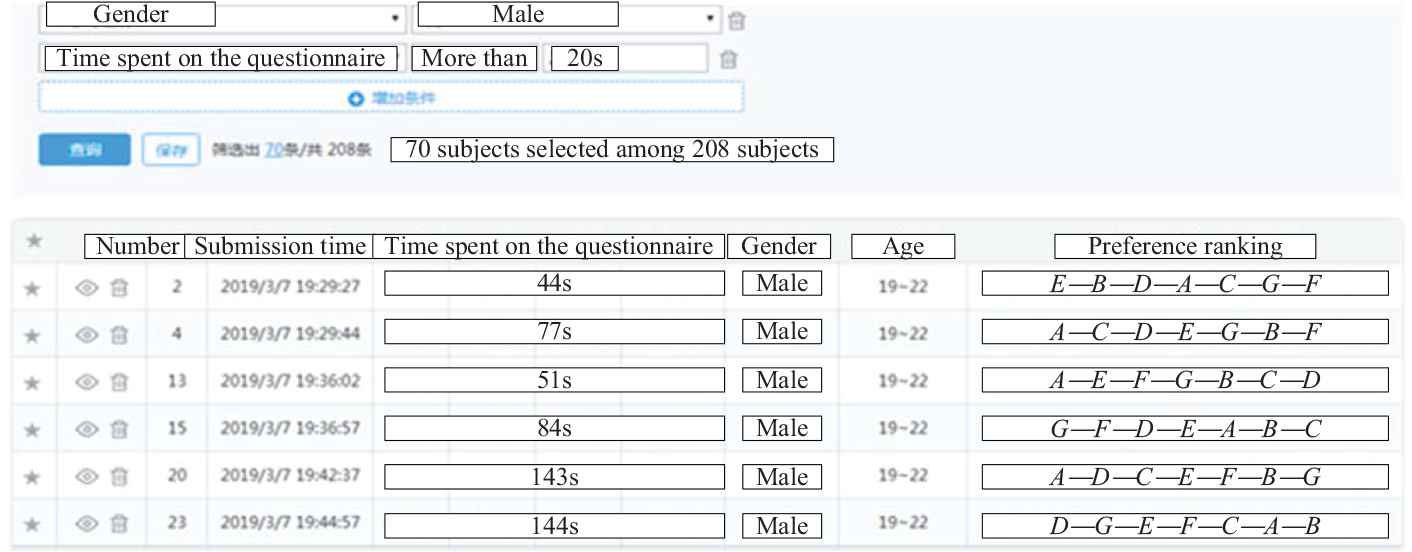Delete response number 2 with trash icon
This screenshot has width=1412, height=552.
pos(117,287)
